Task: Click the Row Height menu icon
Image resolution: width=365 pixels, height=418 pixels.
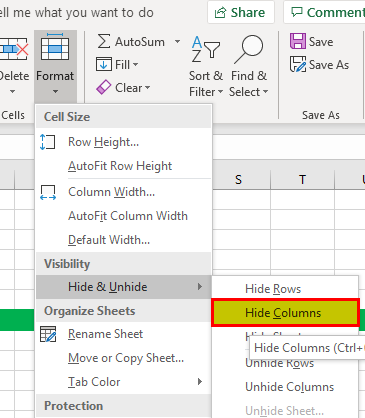Action: 47,142
